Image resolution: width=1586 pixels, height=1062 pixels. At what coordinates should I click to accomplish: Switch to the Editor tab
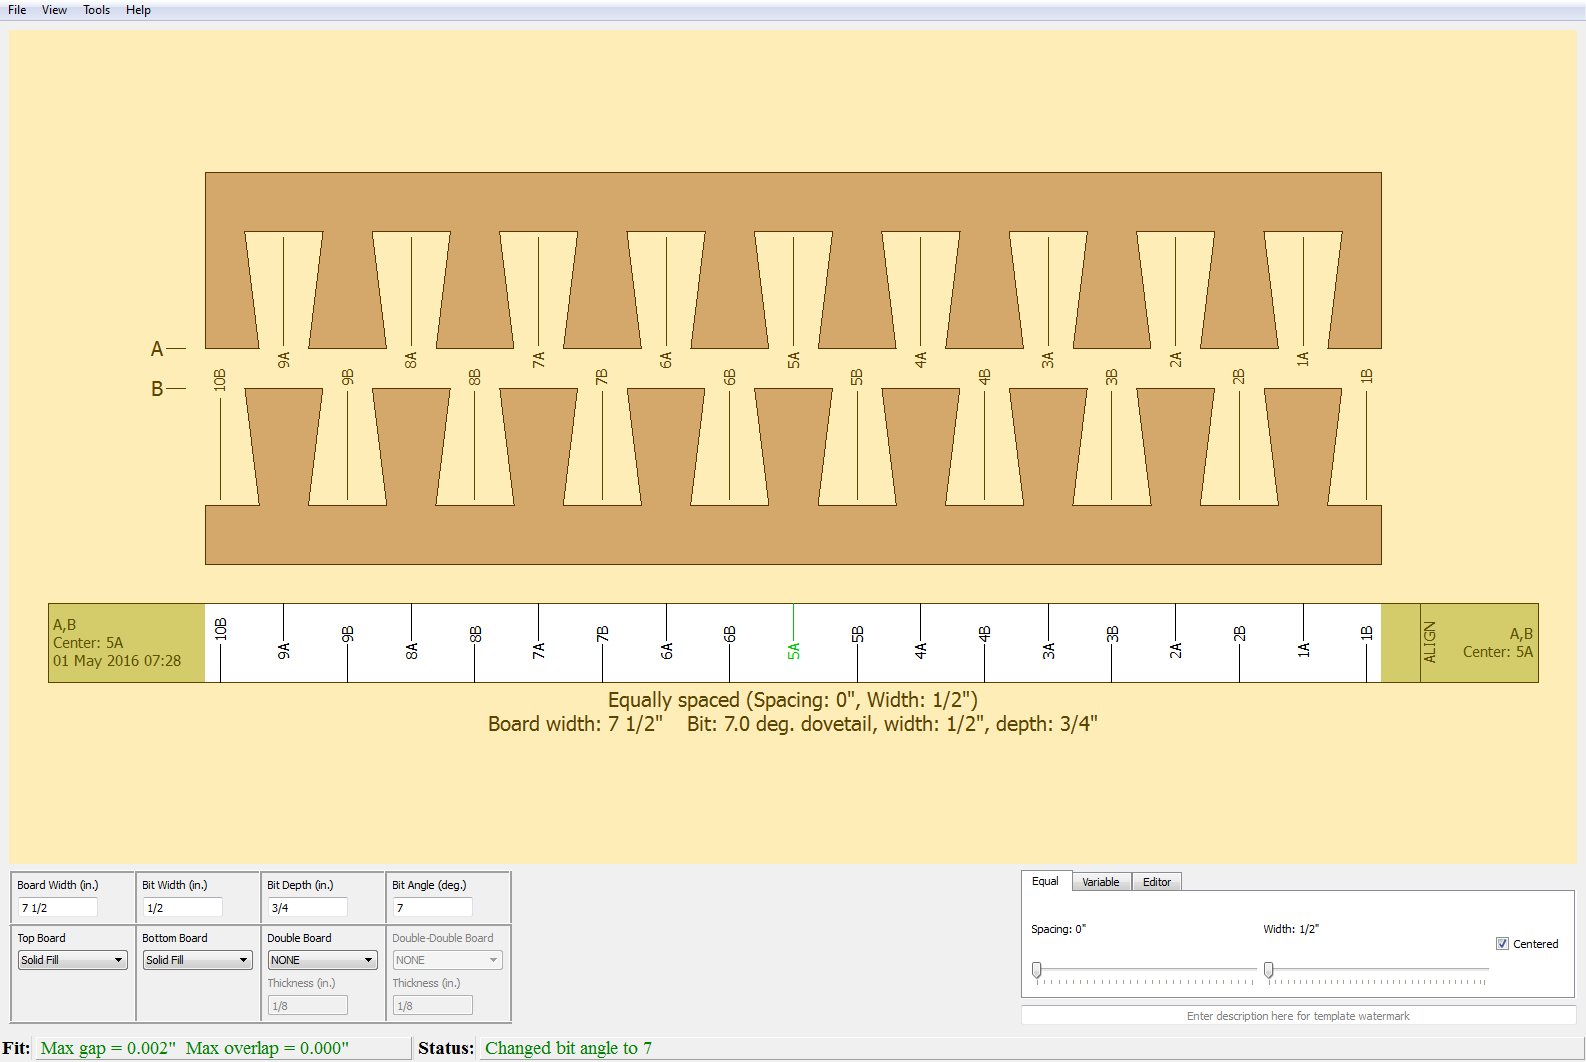tap(1156, 882)
